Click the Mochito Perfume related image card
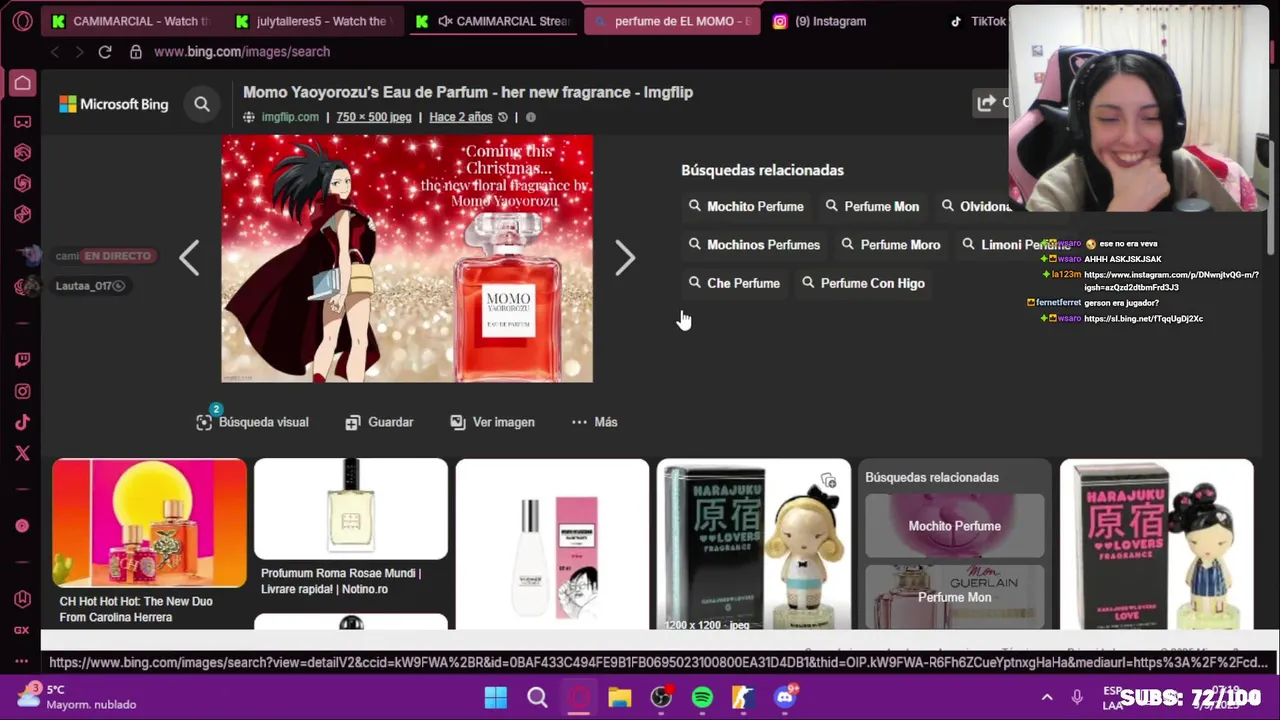Image resolution: width=1280 pixels, height=720 pixels. pos(955,525)
